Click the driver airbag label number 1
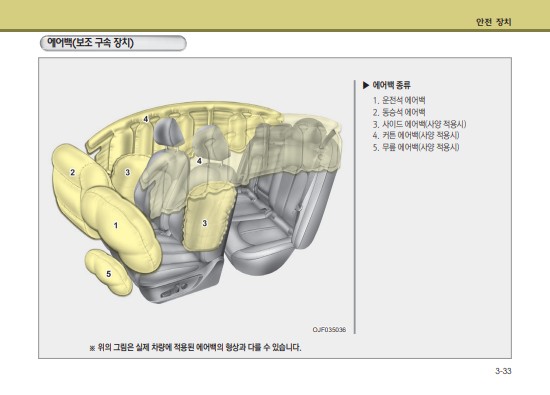The width and height of the screenshot is (550, 395). point(116,226)
